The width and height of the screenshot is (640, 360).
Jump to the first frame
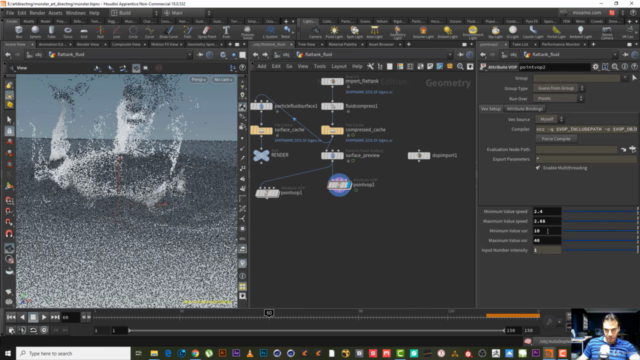coord(11,317)
